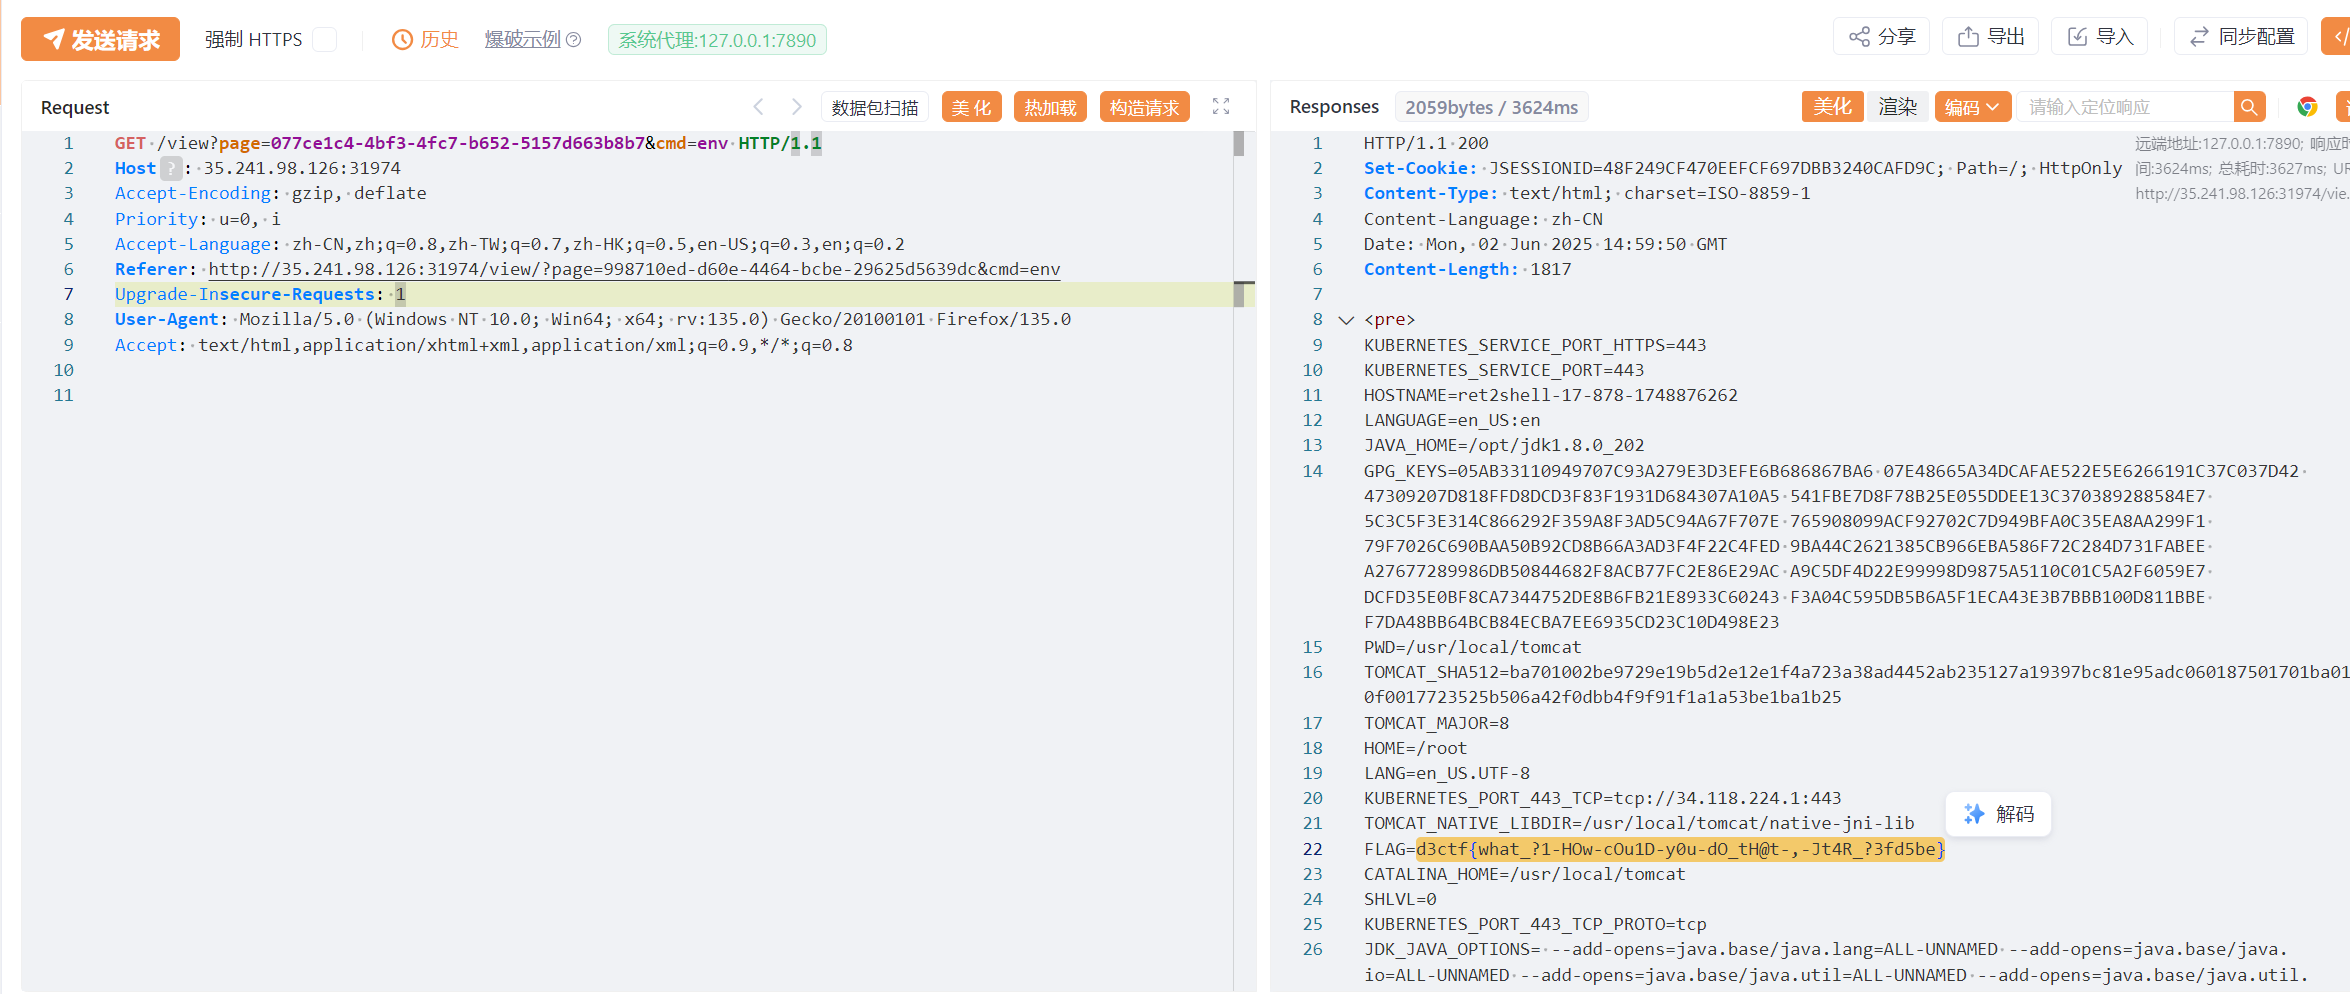Screen dimensions: 2350x994
Task: Open the 编码 encoding dropdown
Action: point(1973,107)
